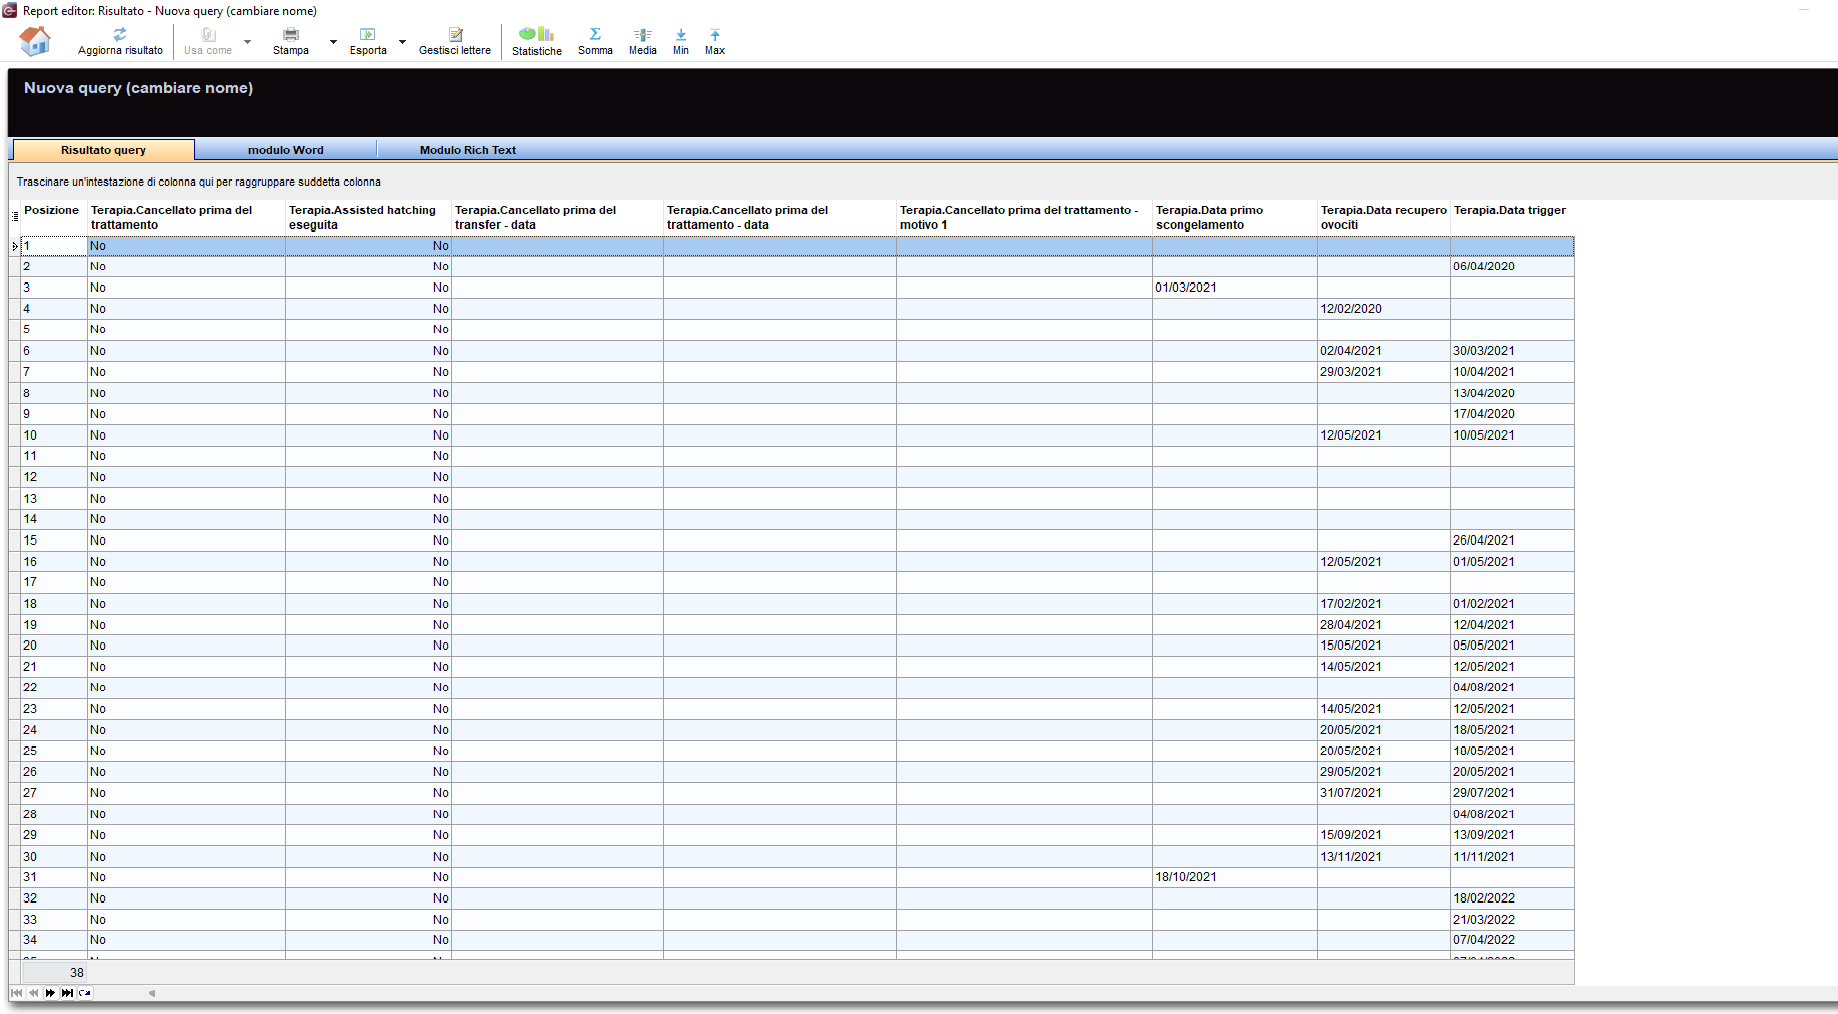Click the grouping panel hint text
The width and height of the screenshot is (1838, 1014).
tap(199, 182)
